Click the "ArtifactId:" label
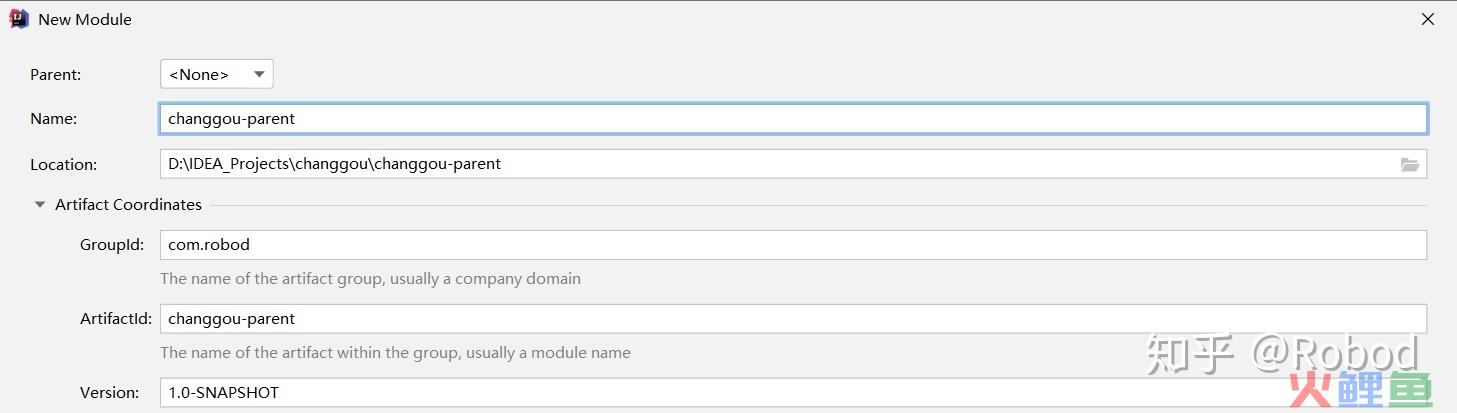Viewport: 1457px width, 413px height. click(x=116, y=319)
